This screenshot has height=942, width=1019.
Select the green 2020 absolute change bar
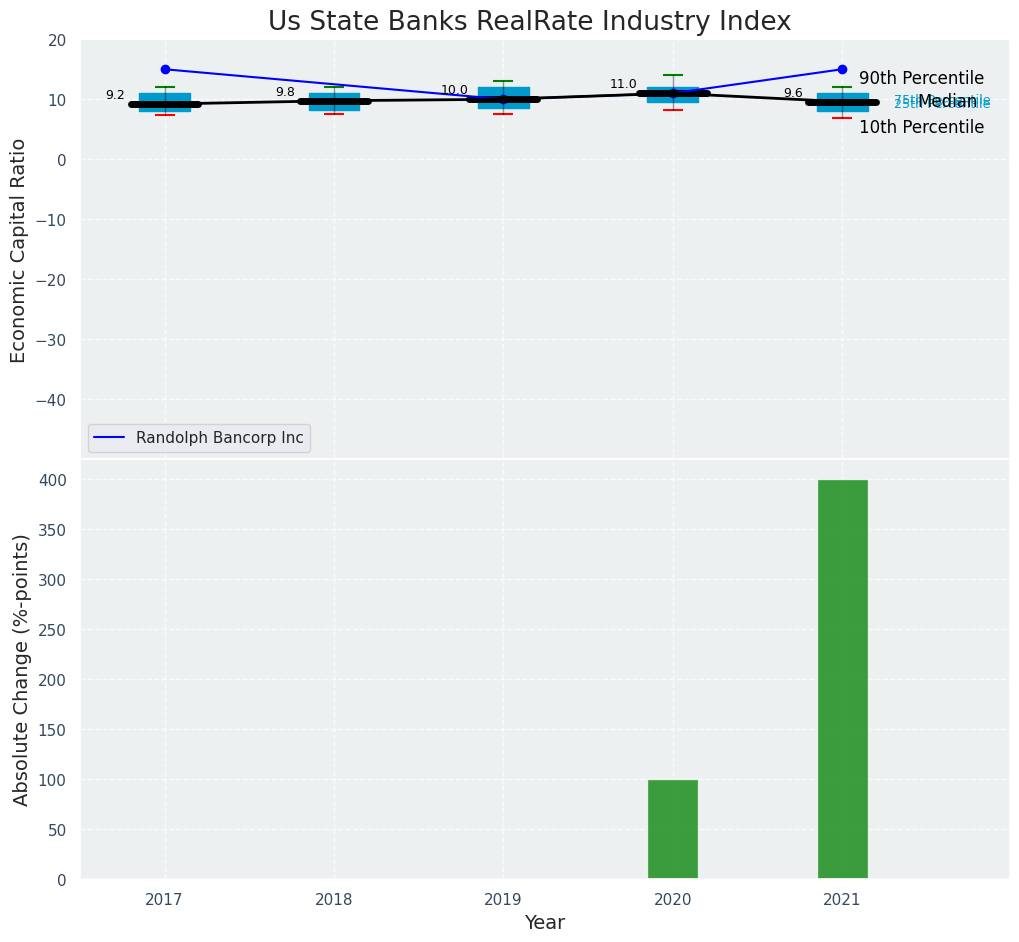pyautogui.click(x=673, y=829)
